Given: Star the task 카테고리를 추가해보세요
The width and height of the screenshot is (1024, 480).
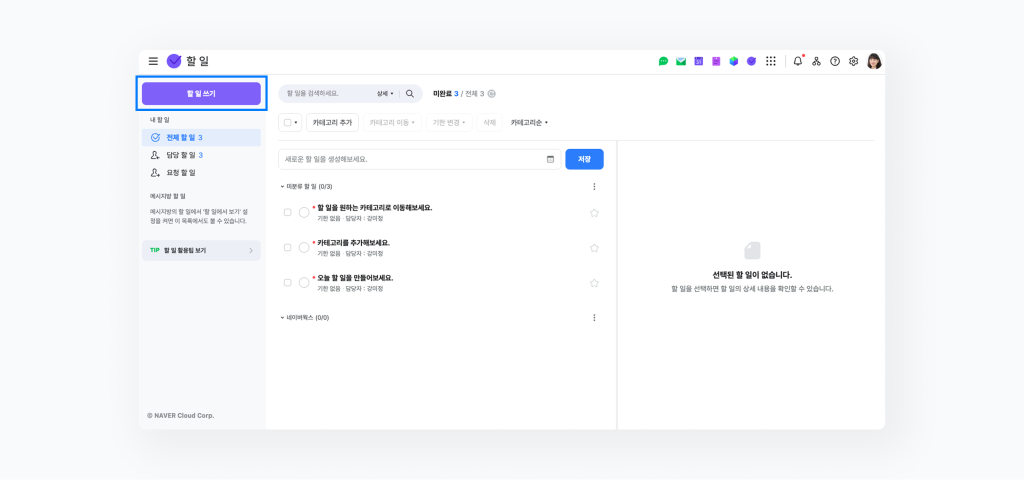Looking at the screenshot, I should tap(594, 248).
